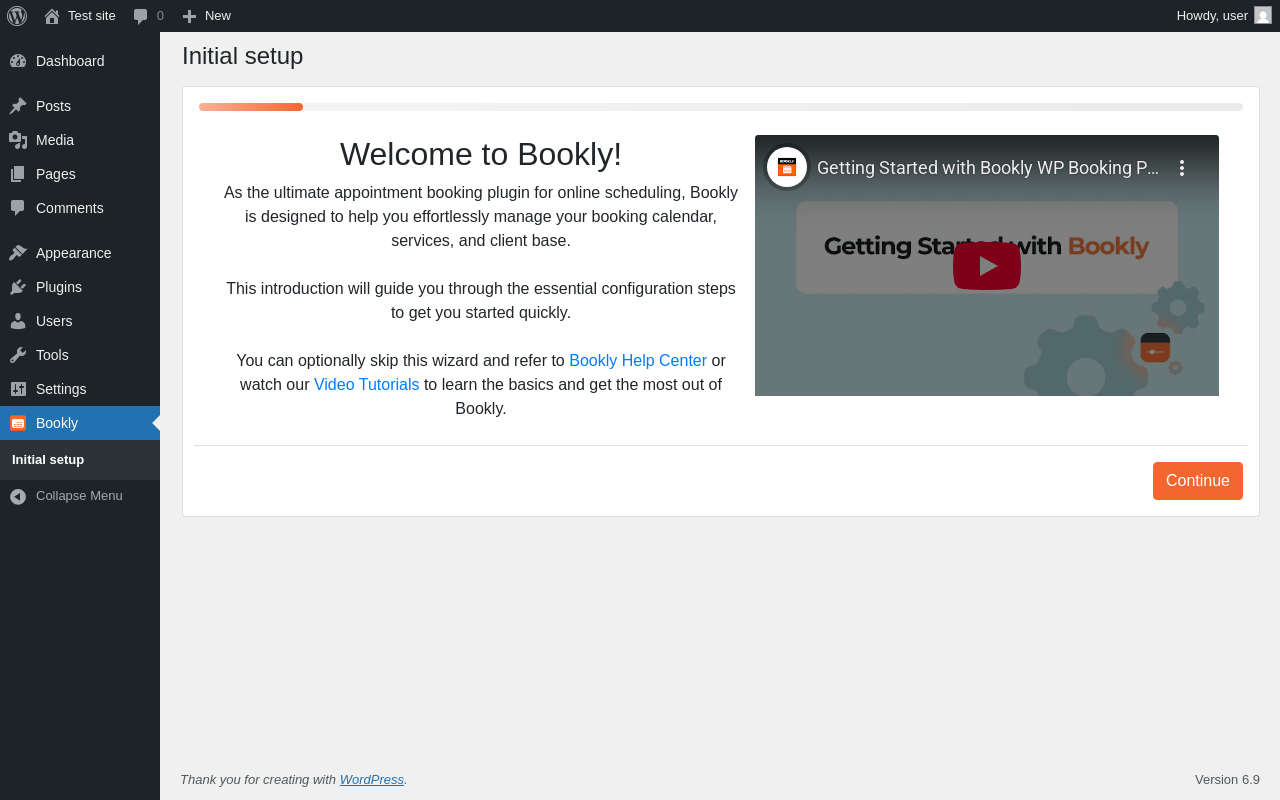1280x800 pixels.
Task: Open the Dashboard menu item
Action: [x=80, y=61]
